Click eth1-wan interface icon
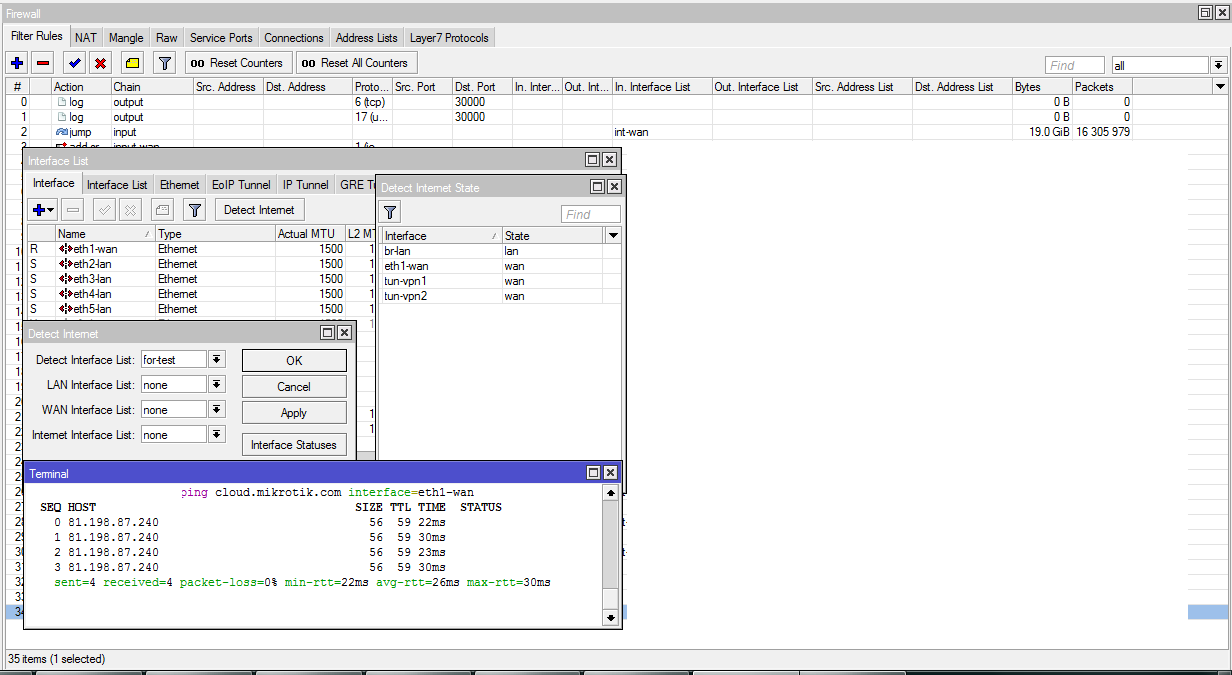Image resolution: width=1232 pixels, height=675 pixels. 66,249
